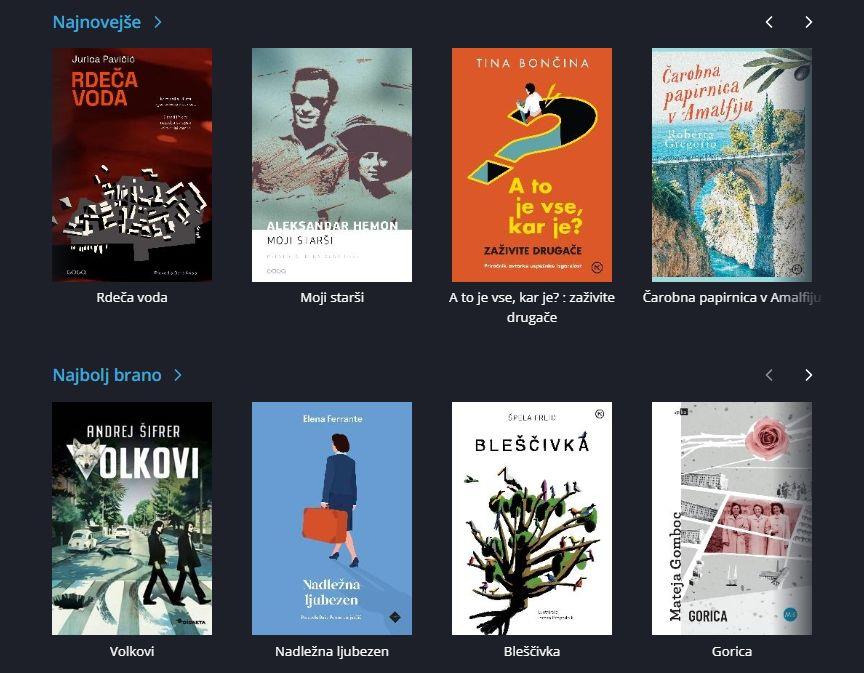The width and height of the screenshot is (864, 673).
Task: Open Čarobna papirnica v Amalfiju cover
Action: point(732,165)
